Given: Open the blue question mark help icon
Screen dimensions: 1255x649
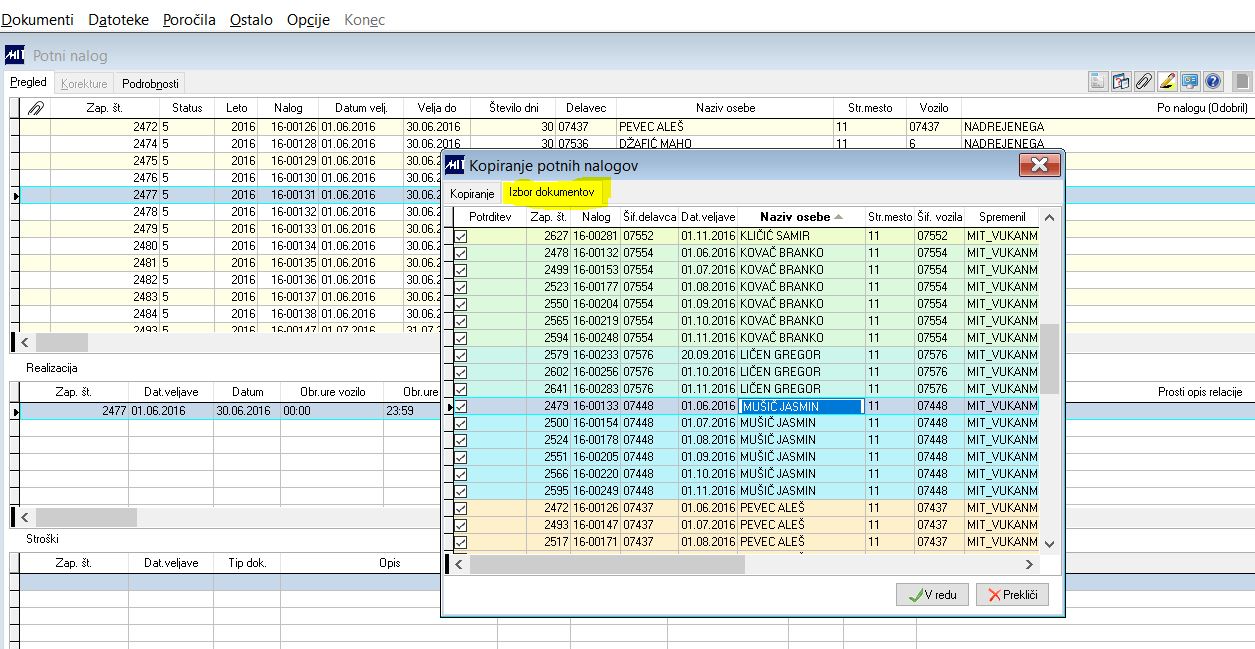Looking at the screenshot, I should (1213, 82).
